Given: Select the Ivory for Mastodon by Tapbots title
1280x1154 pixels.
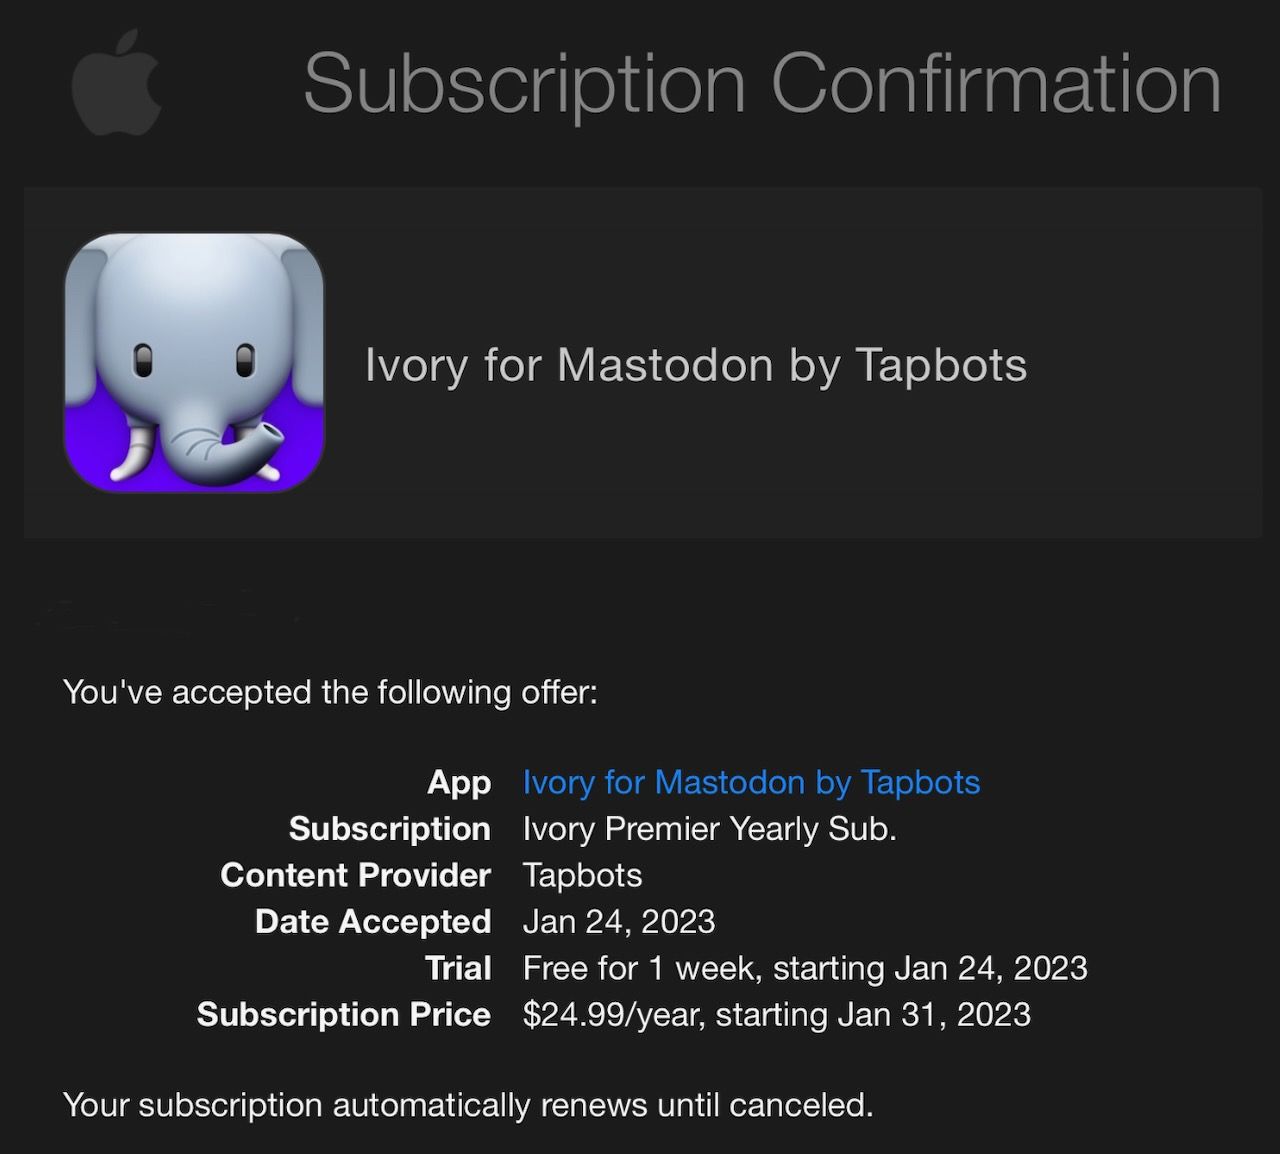Looking at the screenshot, I should pos(696,365).
